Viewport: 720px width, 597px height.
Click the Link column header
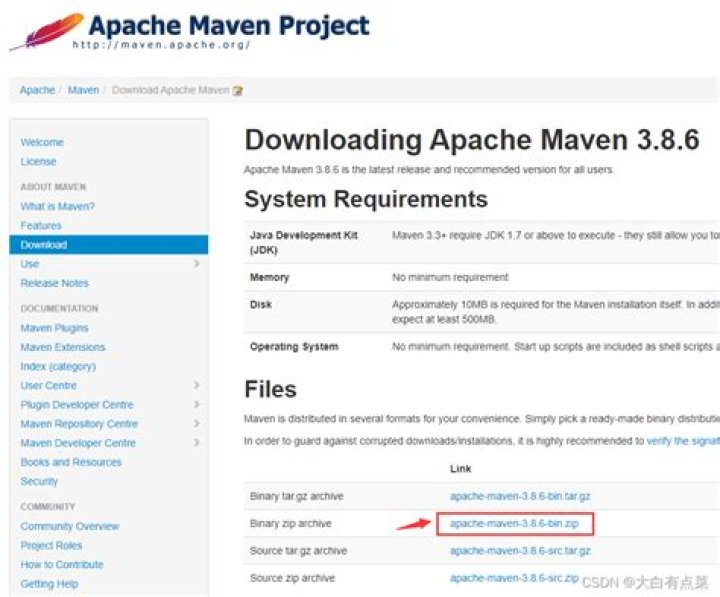click(461, 468)
